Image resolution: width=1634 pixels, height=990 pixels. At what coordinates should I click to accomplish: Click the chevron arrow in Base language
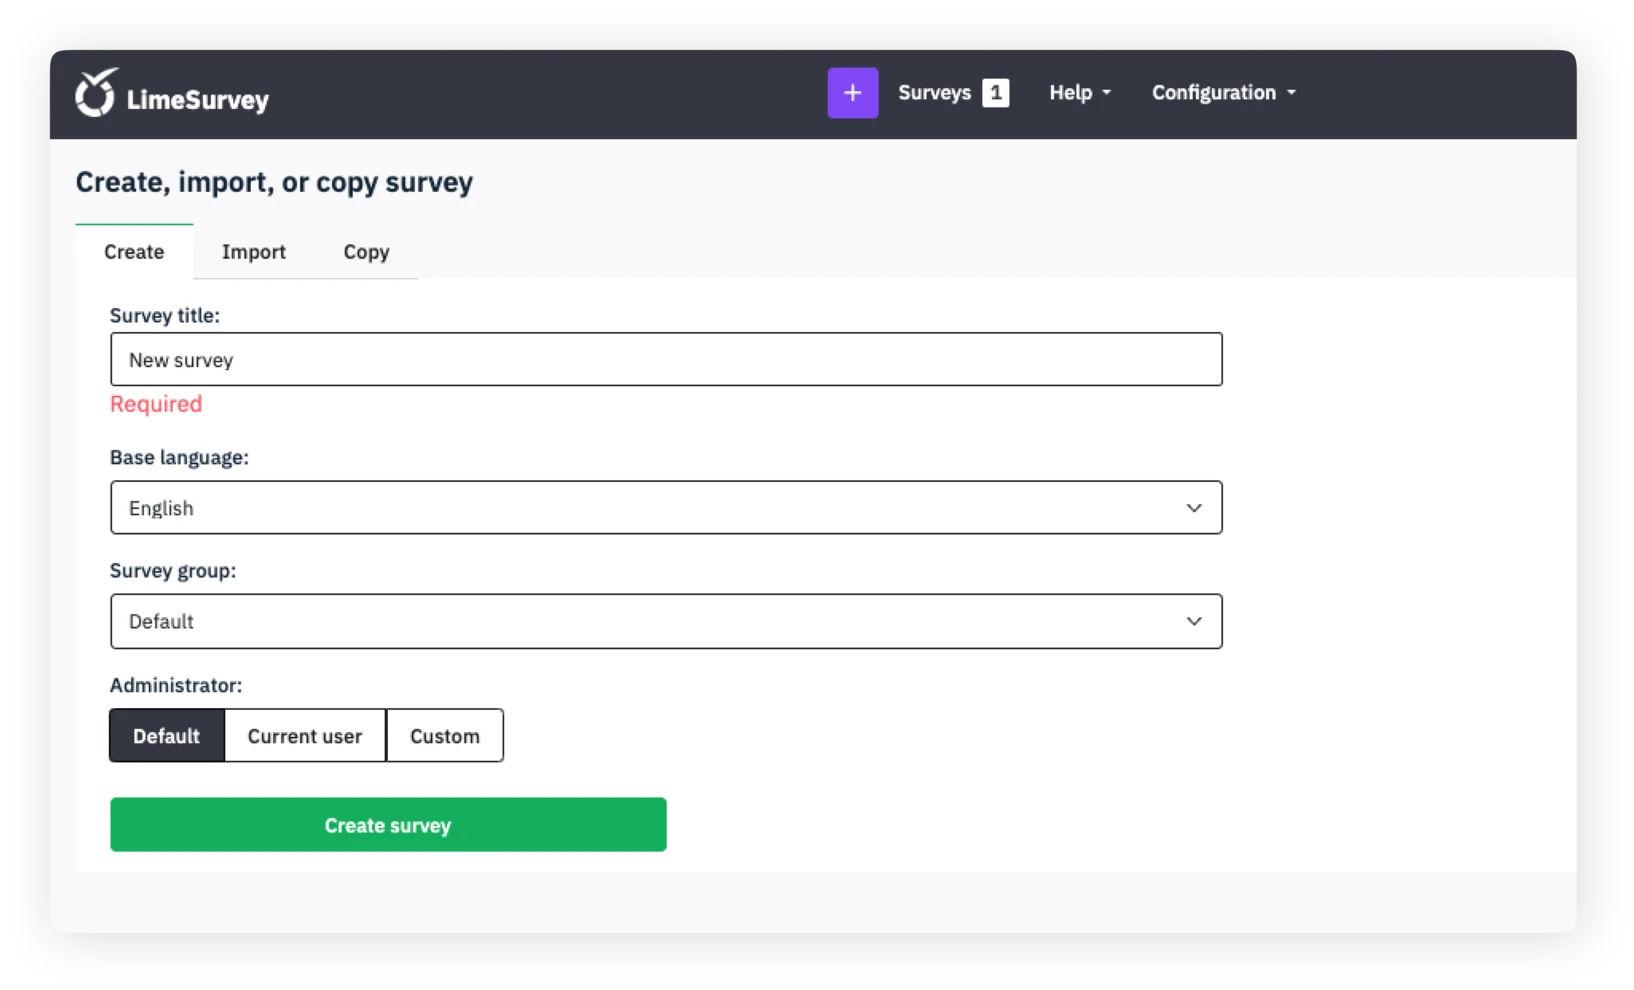1193,508
